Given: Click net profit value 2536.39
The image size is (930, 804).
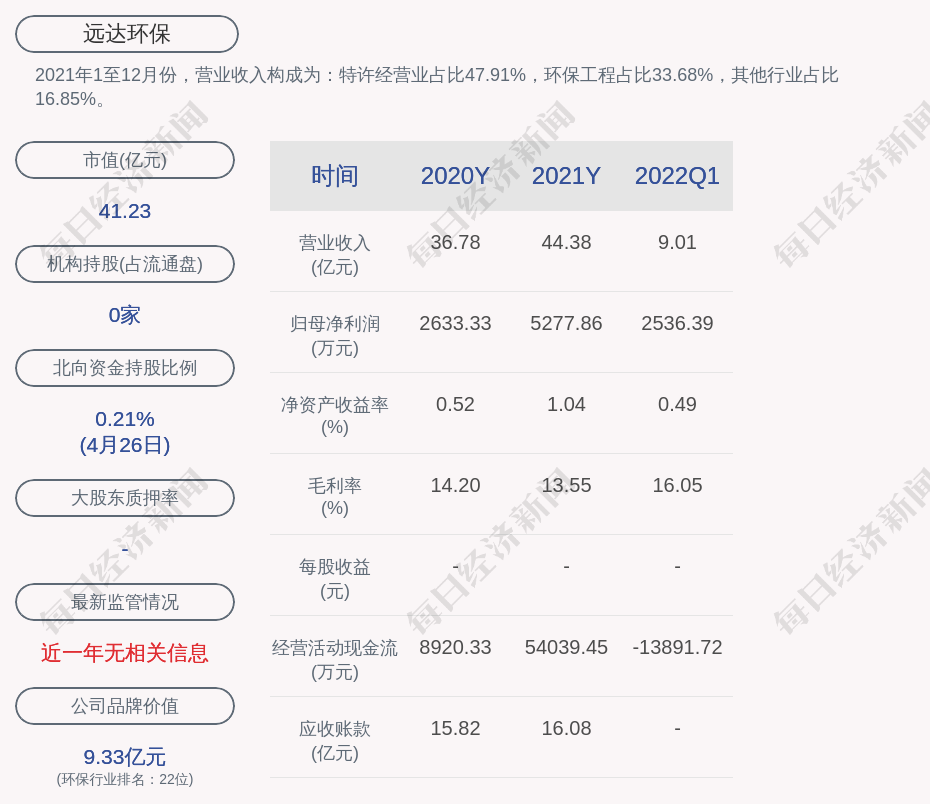Looking at the screenshot, I should pos(677,323).
